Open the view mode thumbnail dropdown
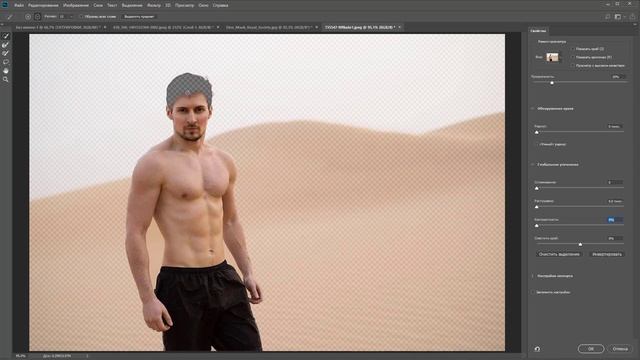Viewport: 640px width, 360px height. click(x=553, y=57)
